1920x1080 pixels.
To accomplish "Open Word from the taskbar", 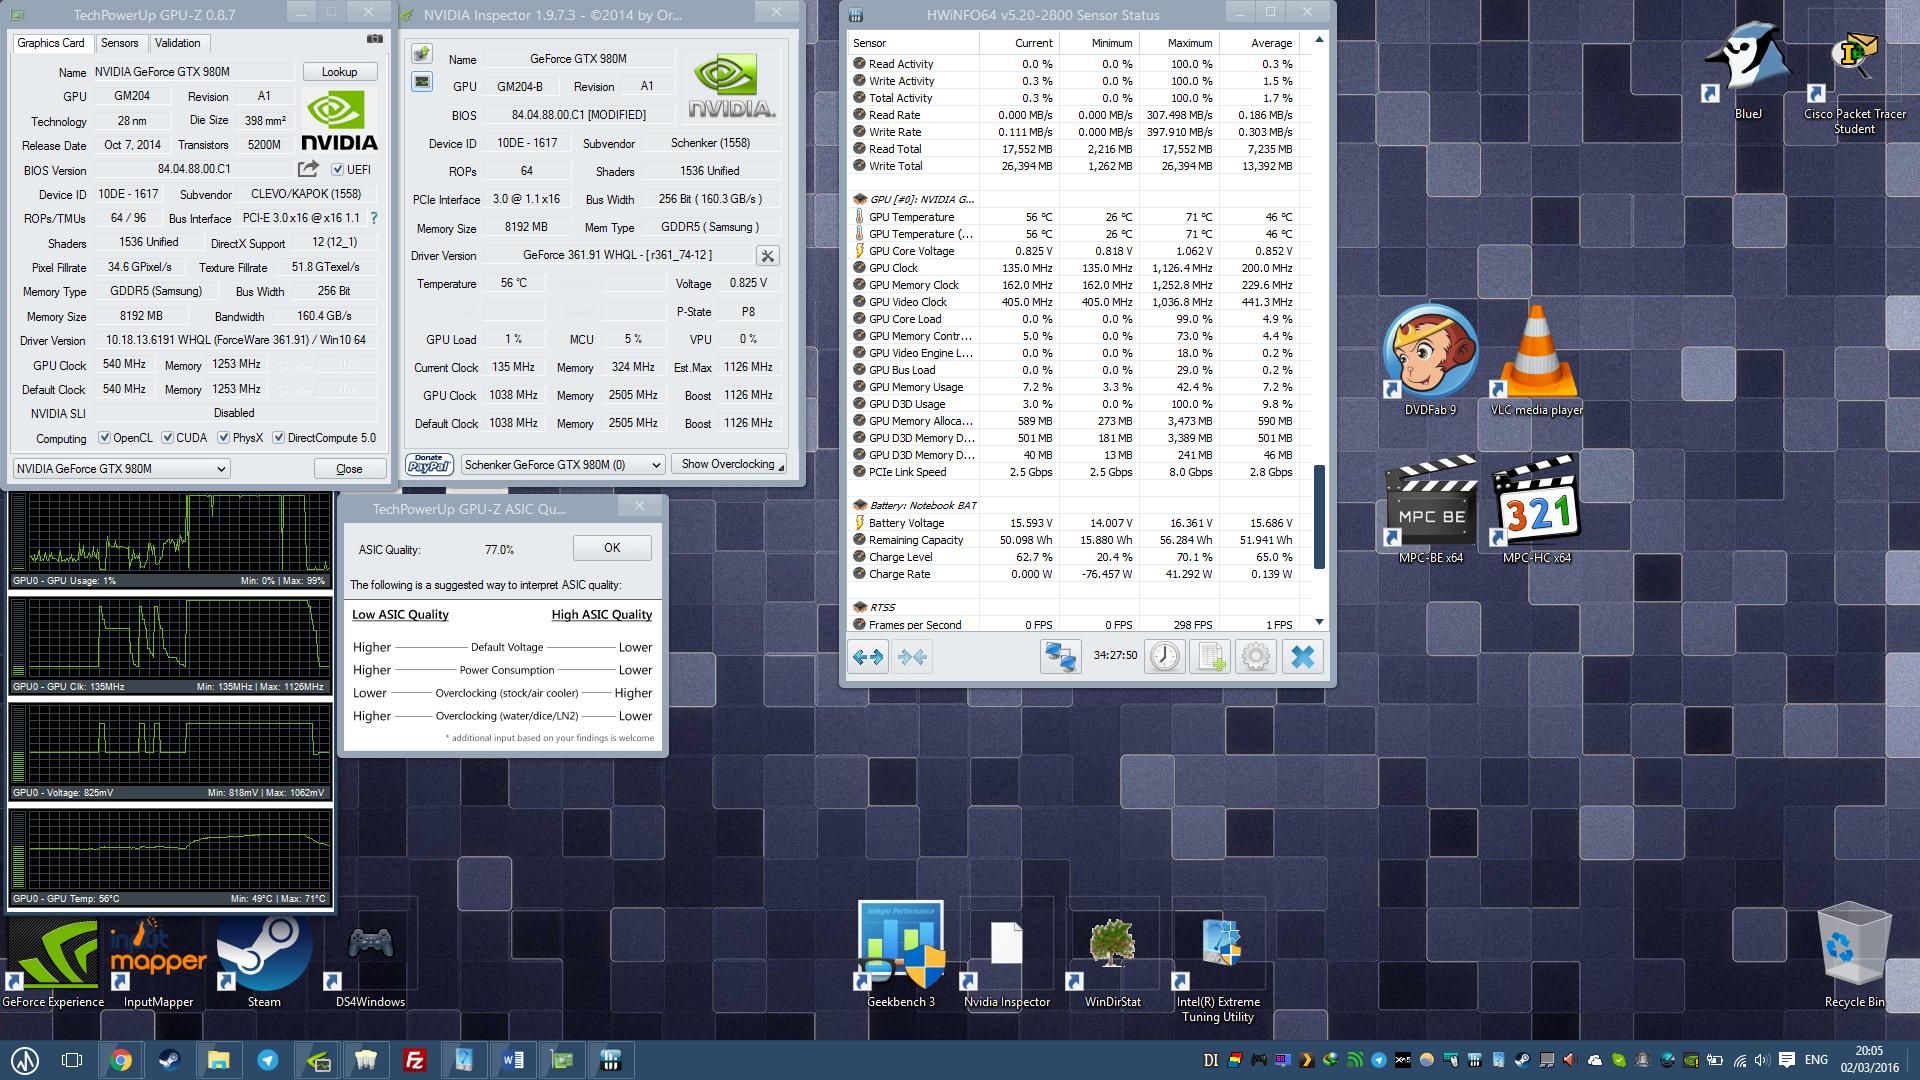I will click(x=512, y=1060).
